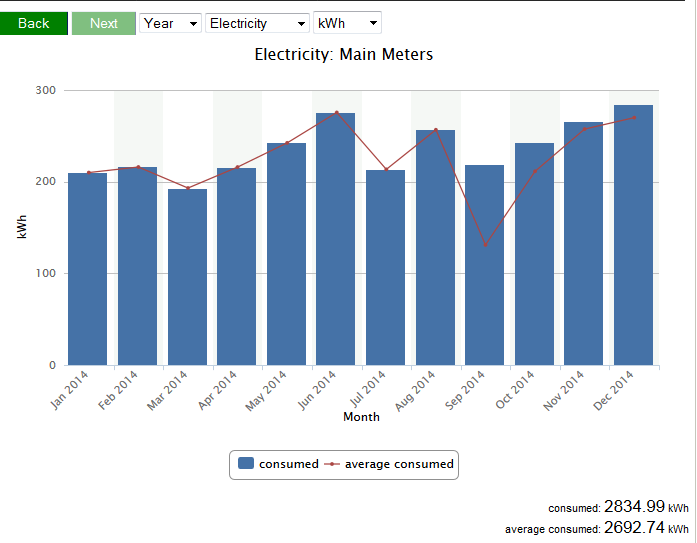Screen dimensions: 697x543
Task: Expand the kWh unit dropdown
Action: [x=347, y=23]
